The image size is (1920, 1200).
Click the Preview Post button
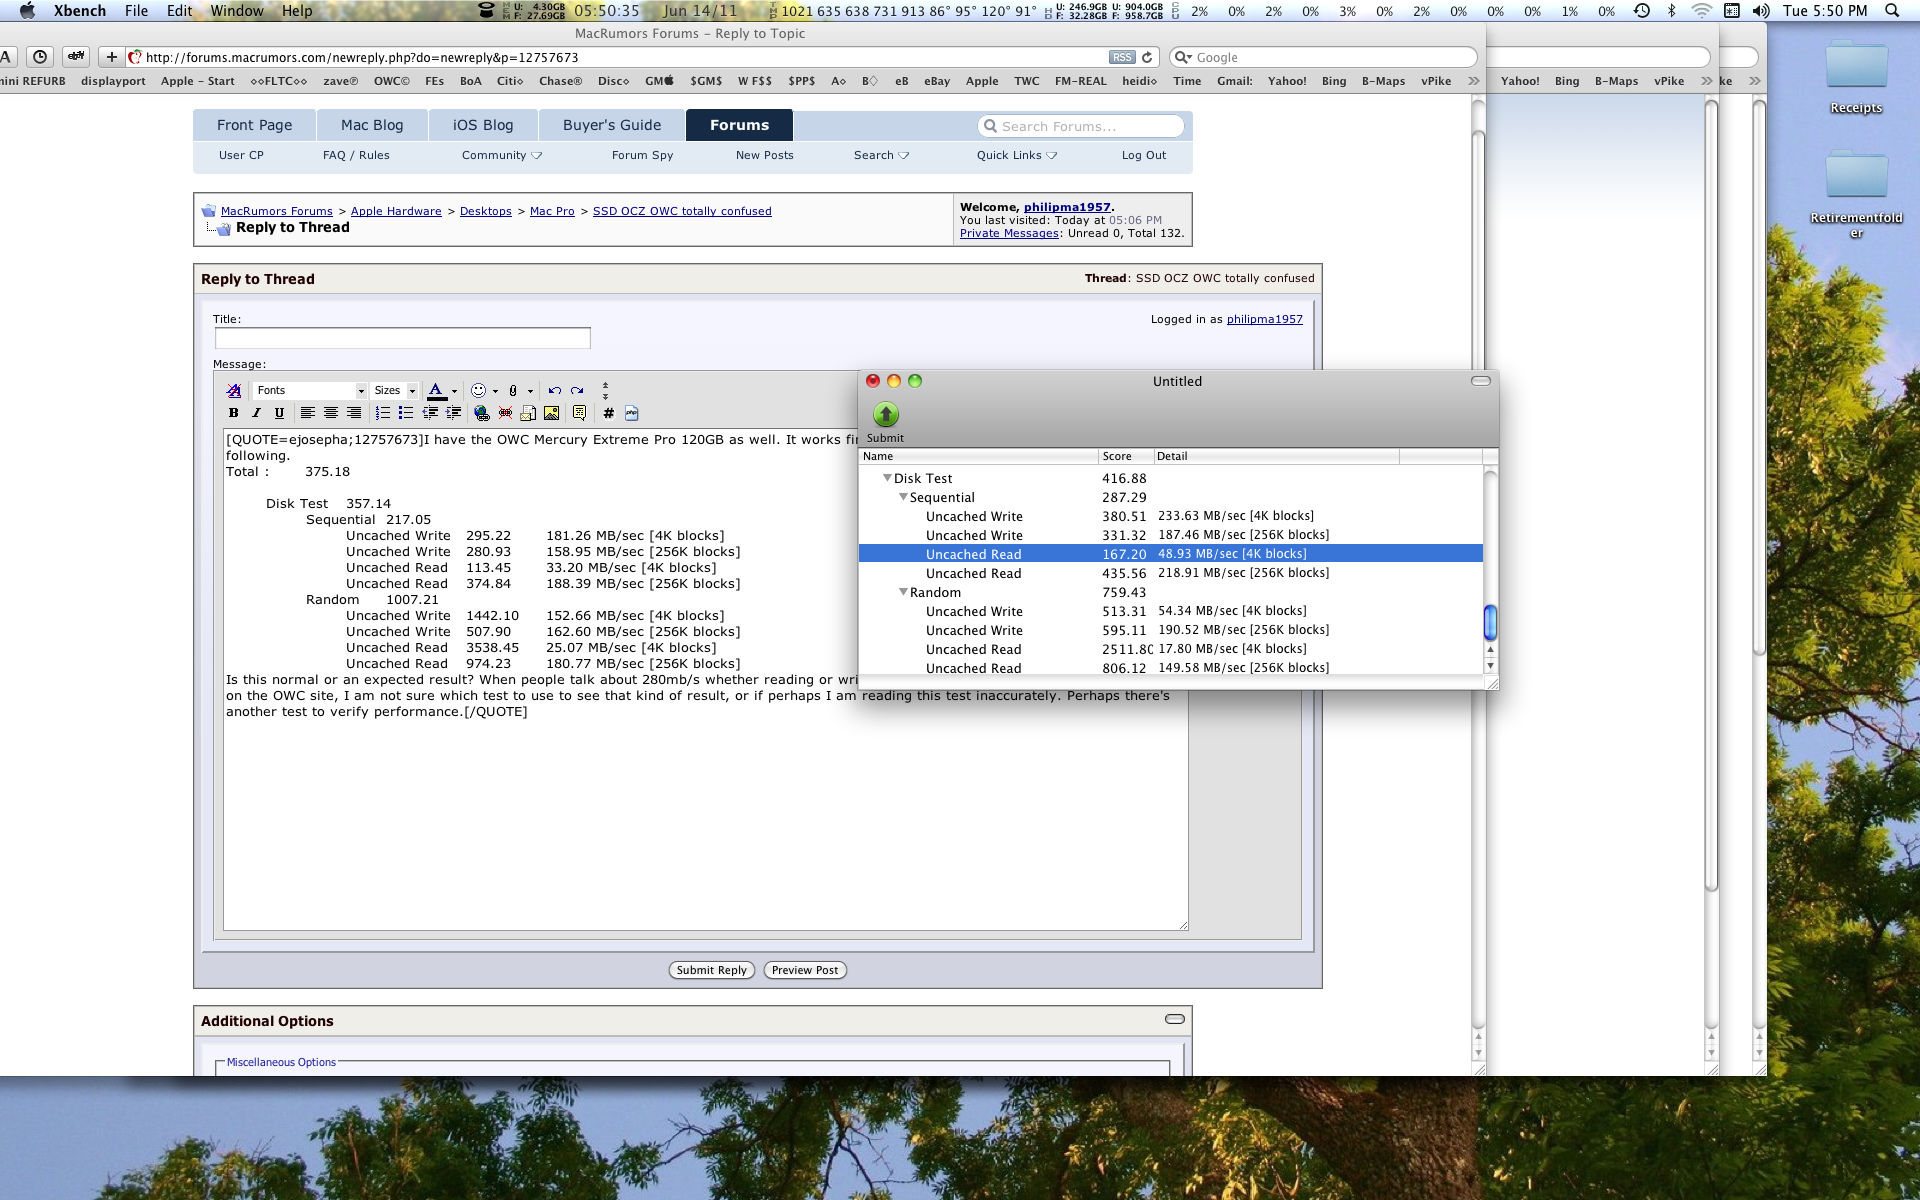tap(805, 970)
